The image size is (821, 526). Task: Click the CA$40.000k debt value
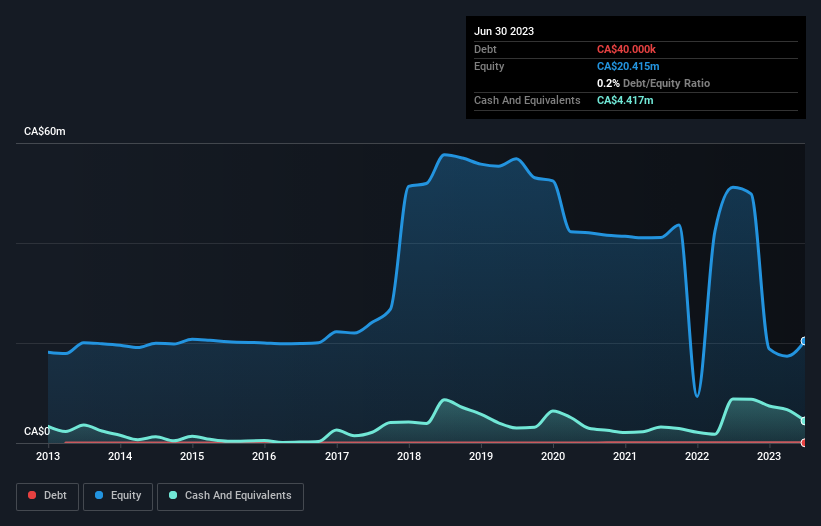(626, 49)
